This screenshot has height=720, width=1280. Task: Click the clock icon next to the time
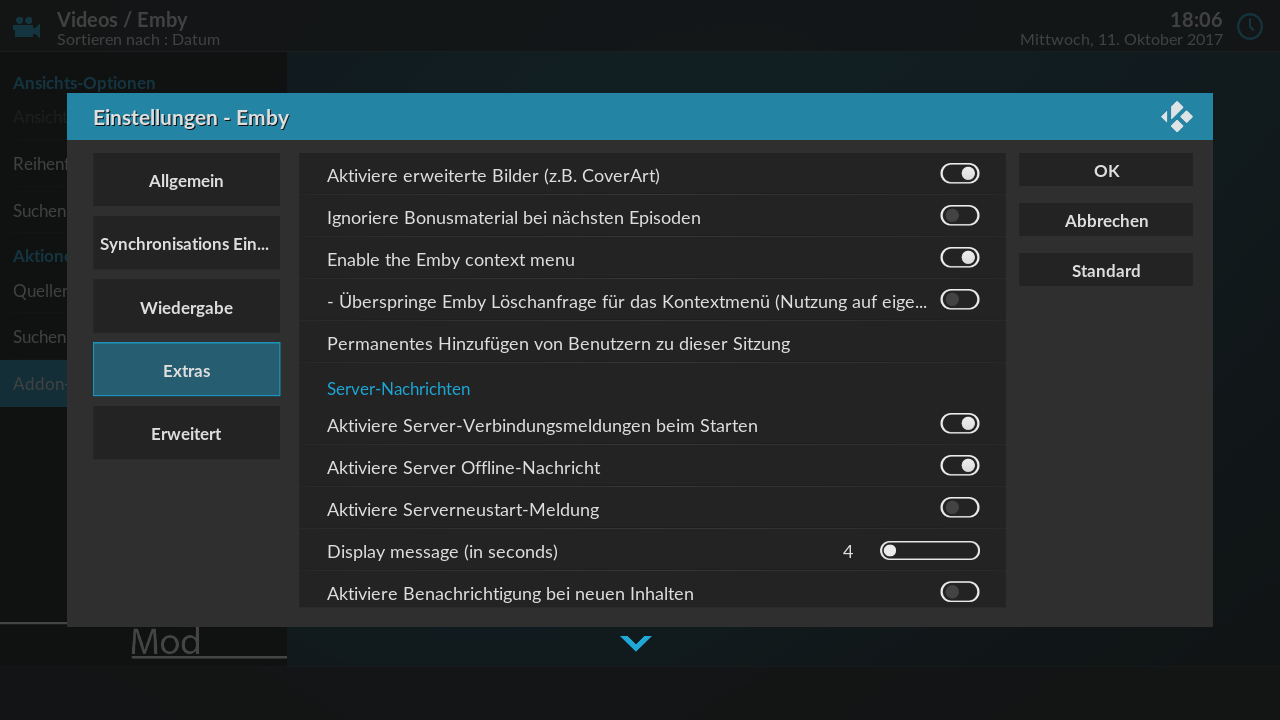click(1250, 27)
